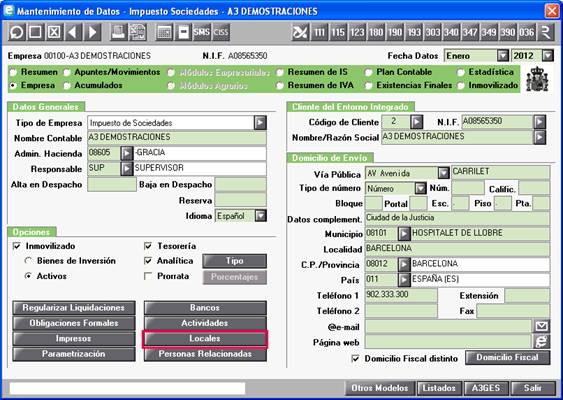Open Admin. Hacienda lookup arrow

click(x=127, y=153)
